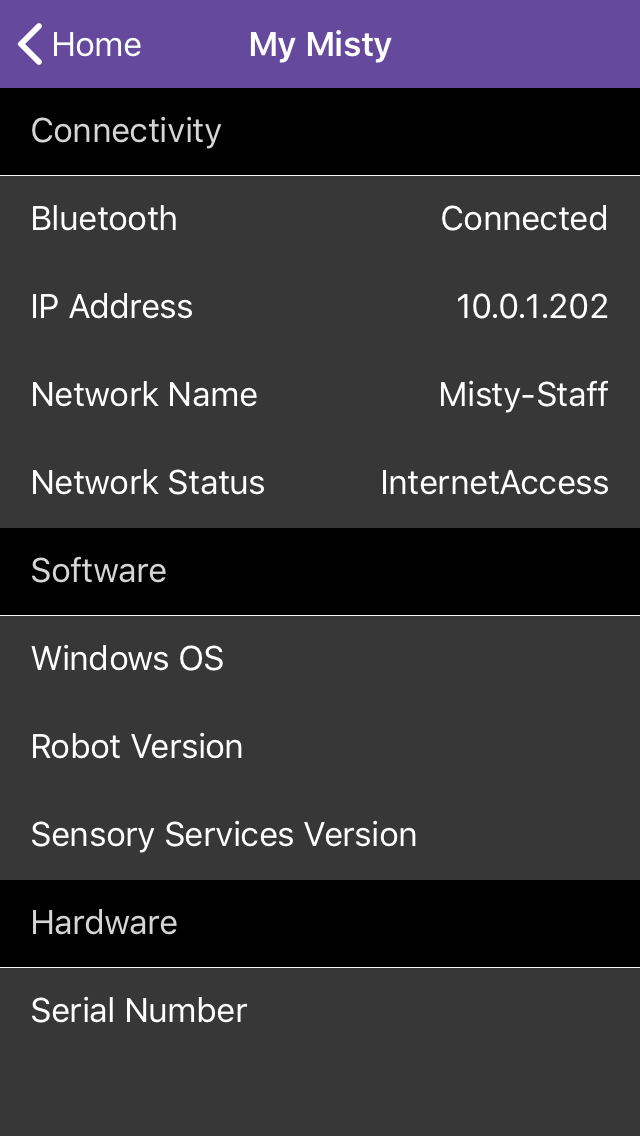
Task: Tap the Bluetooth row icon area
Action: click(x=104, y=218)
